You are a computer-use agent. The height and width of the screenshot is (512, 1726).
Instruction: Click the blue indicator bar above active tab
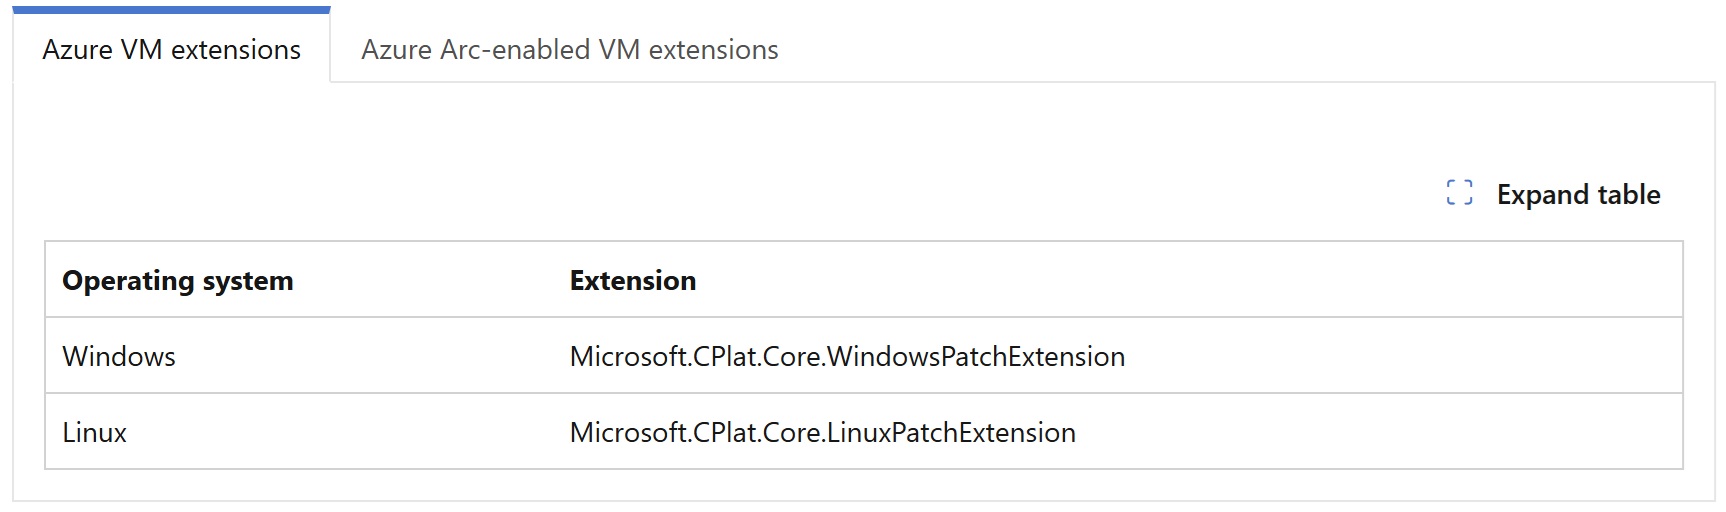[171, 10]
